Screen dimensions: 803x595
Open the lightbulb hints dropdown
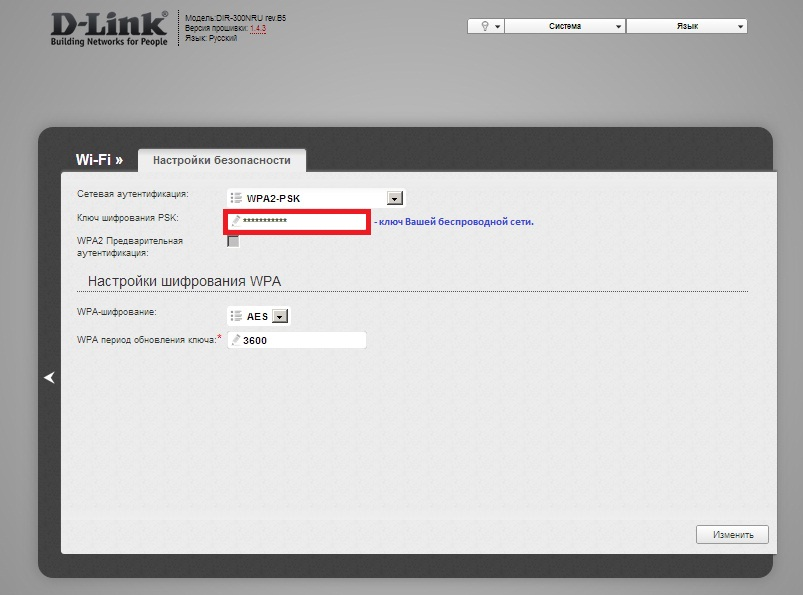486,26
